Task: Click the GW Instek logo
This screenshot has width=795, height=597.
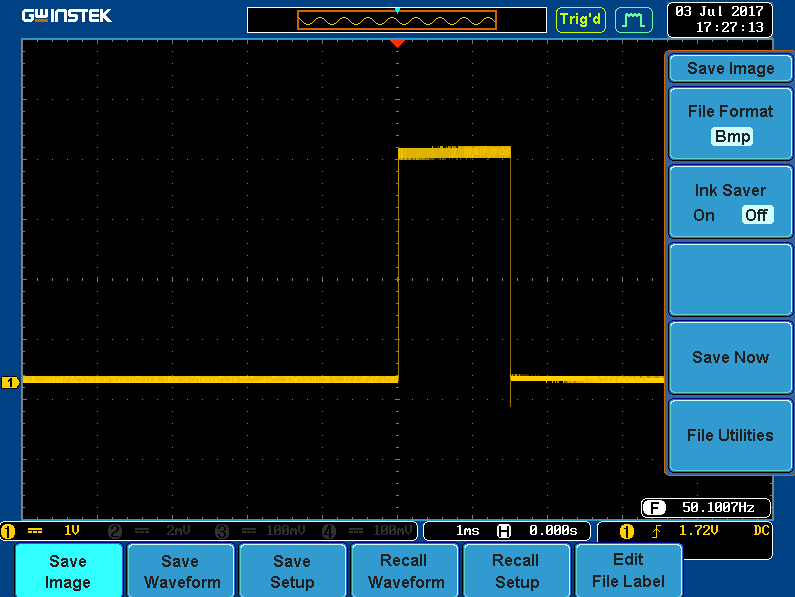Action: (x=66, y=16)
